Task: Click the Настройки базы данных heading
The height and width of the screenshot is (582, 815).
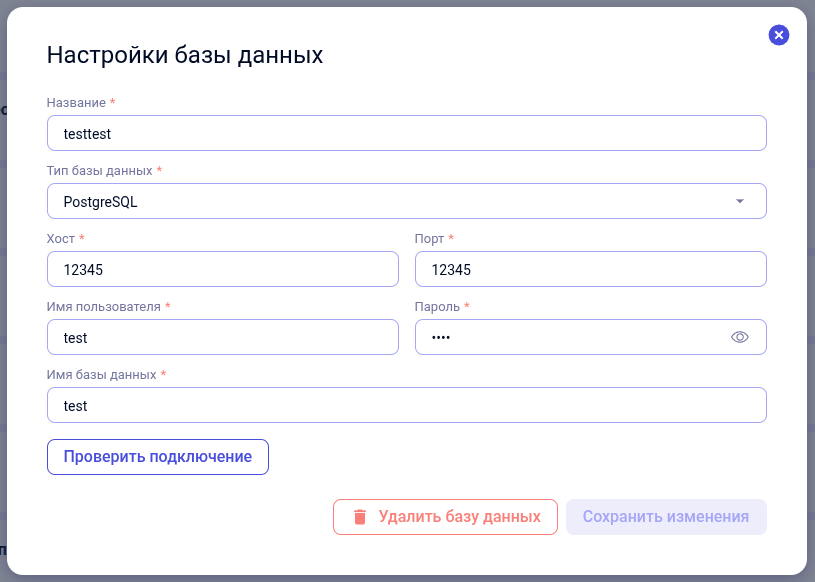Action: pos(185,55)
